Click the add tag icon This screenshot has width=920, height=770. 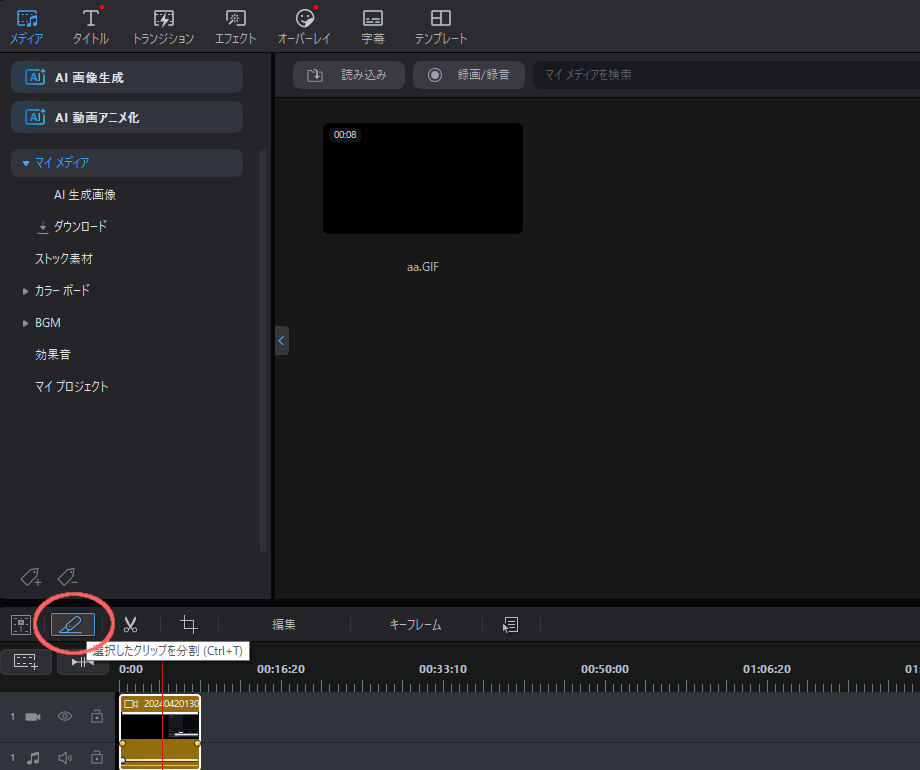tap(31, 576)
